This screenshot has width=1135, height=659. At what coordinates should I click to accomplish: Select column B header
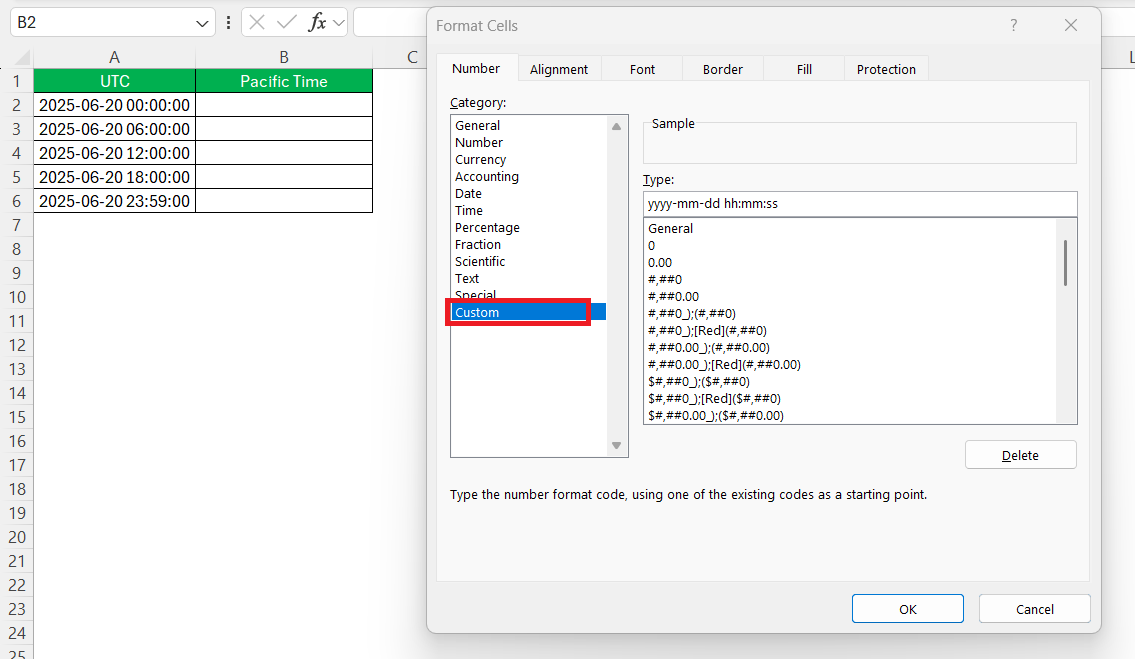[284, 57]
